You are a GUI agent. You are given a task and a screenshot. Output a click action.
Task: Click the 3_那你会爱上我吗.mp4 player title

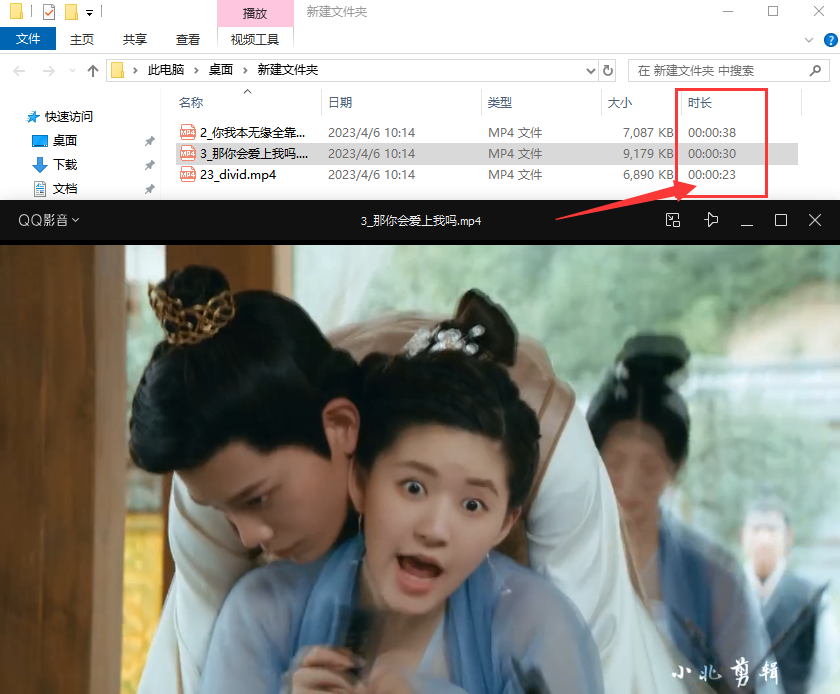421,221
